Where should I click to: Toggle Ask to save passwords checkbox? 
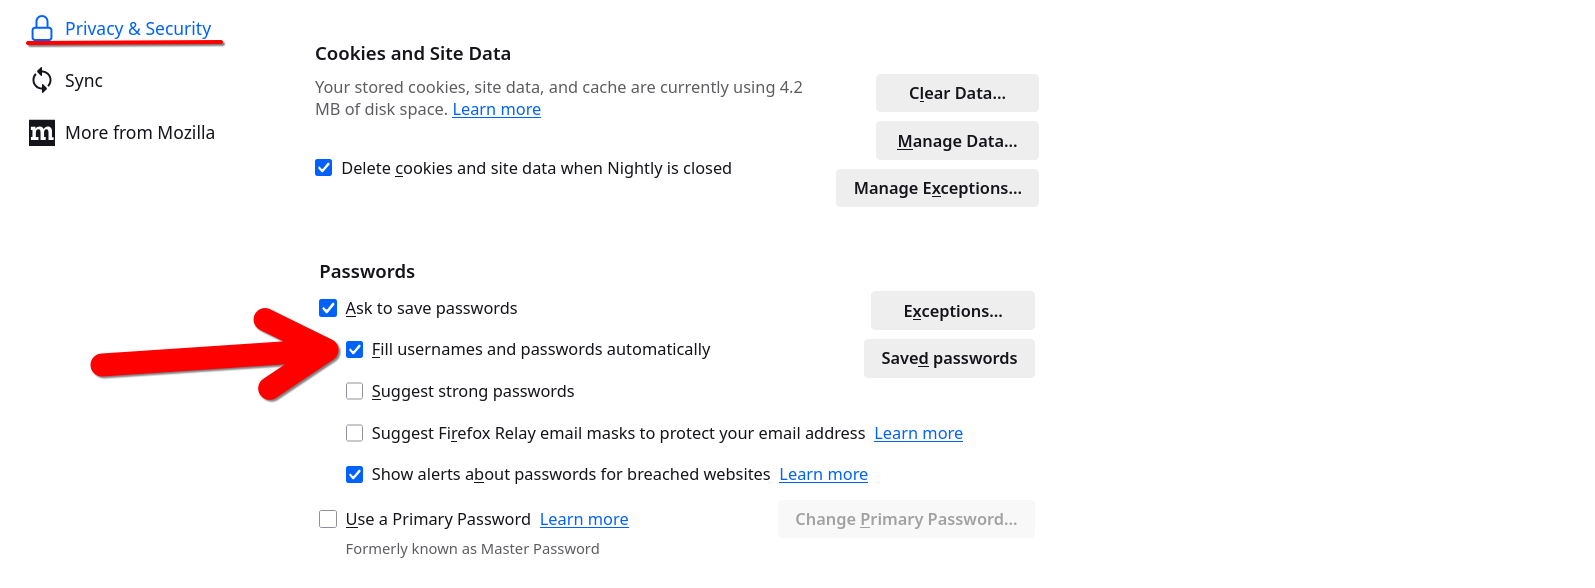tap(328, 308)
